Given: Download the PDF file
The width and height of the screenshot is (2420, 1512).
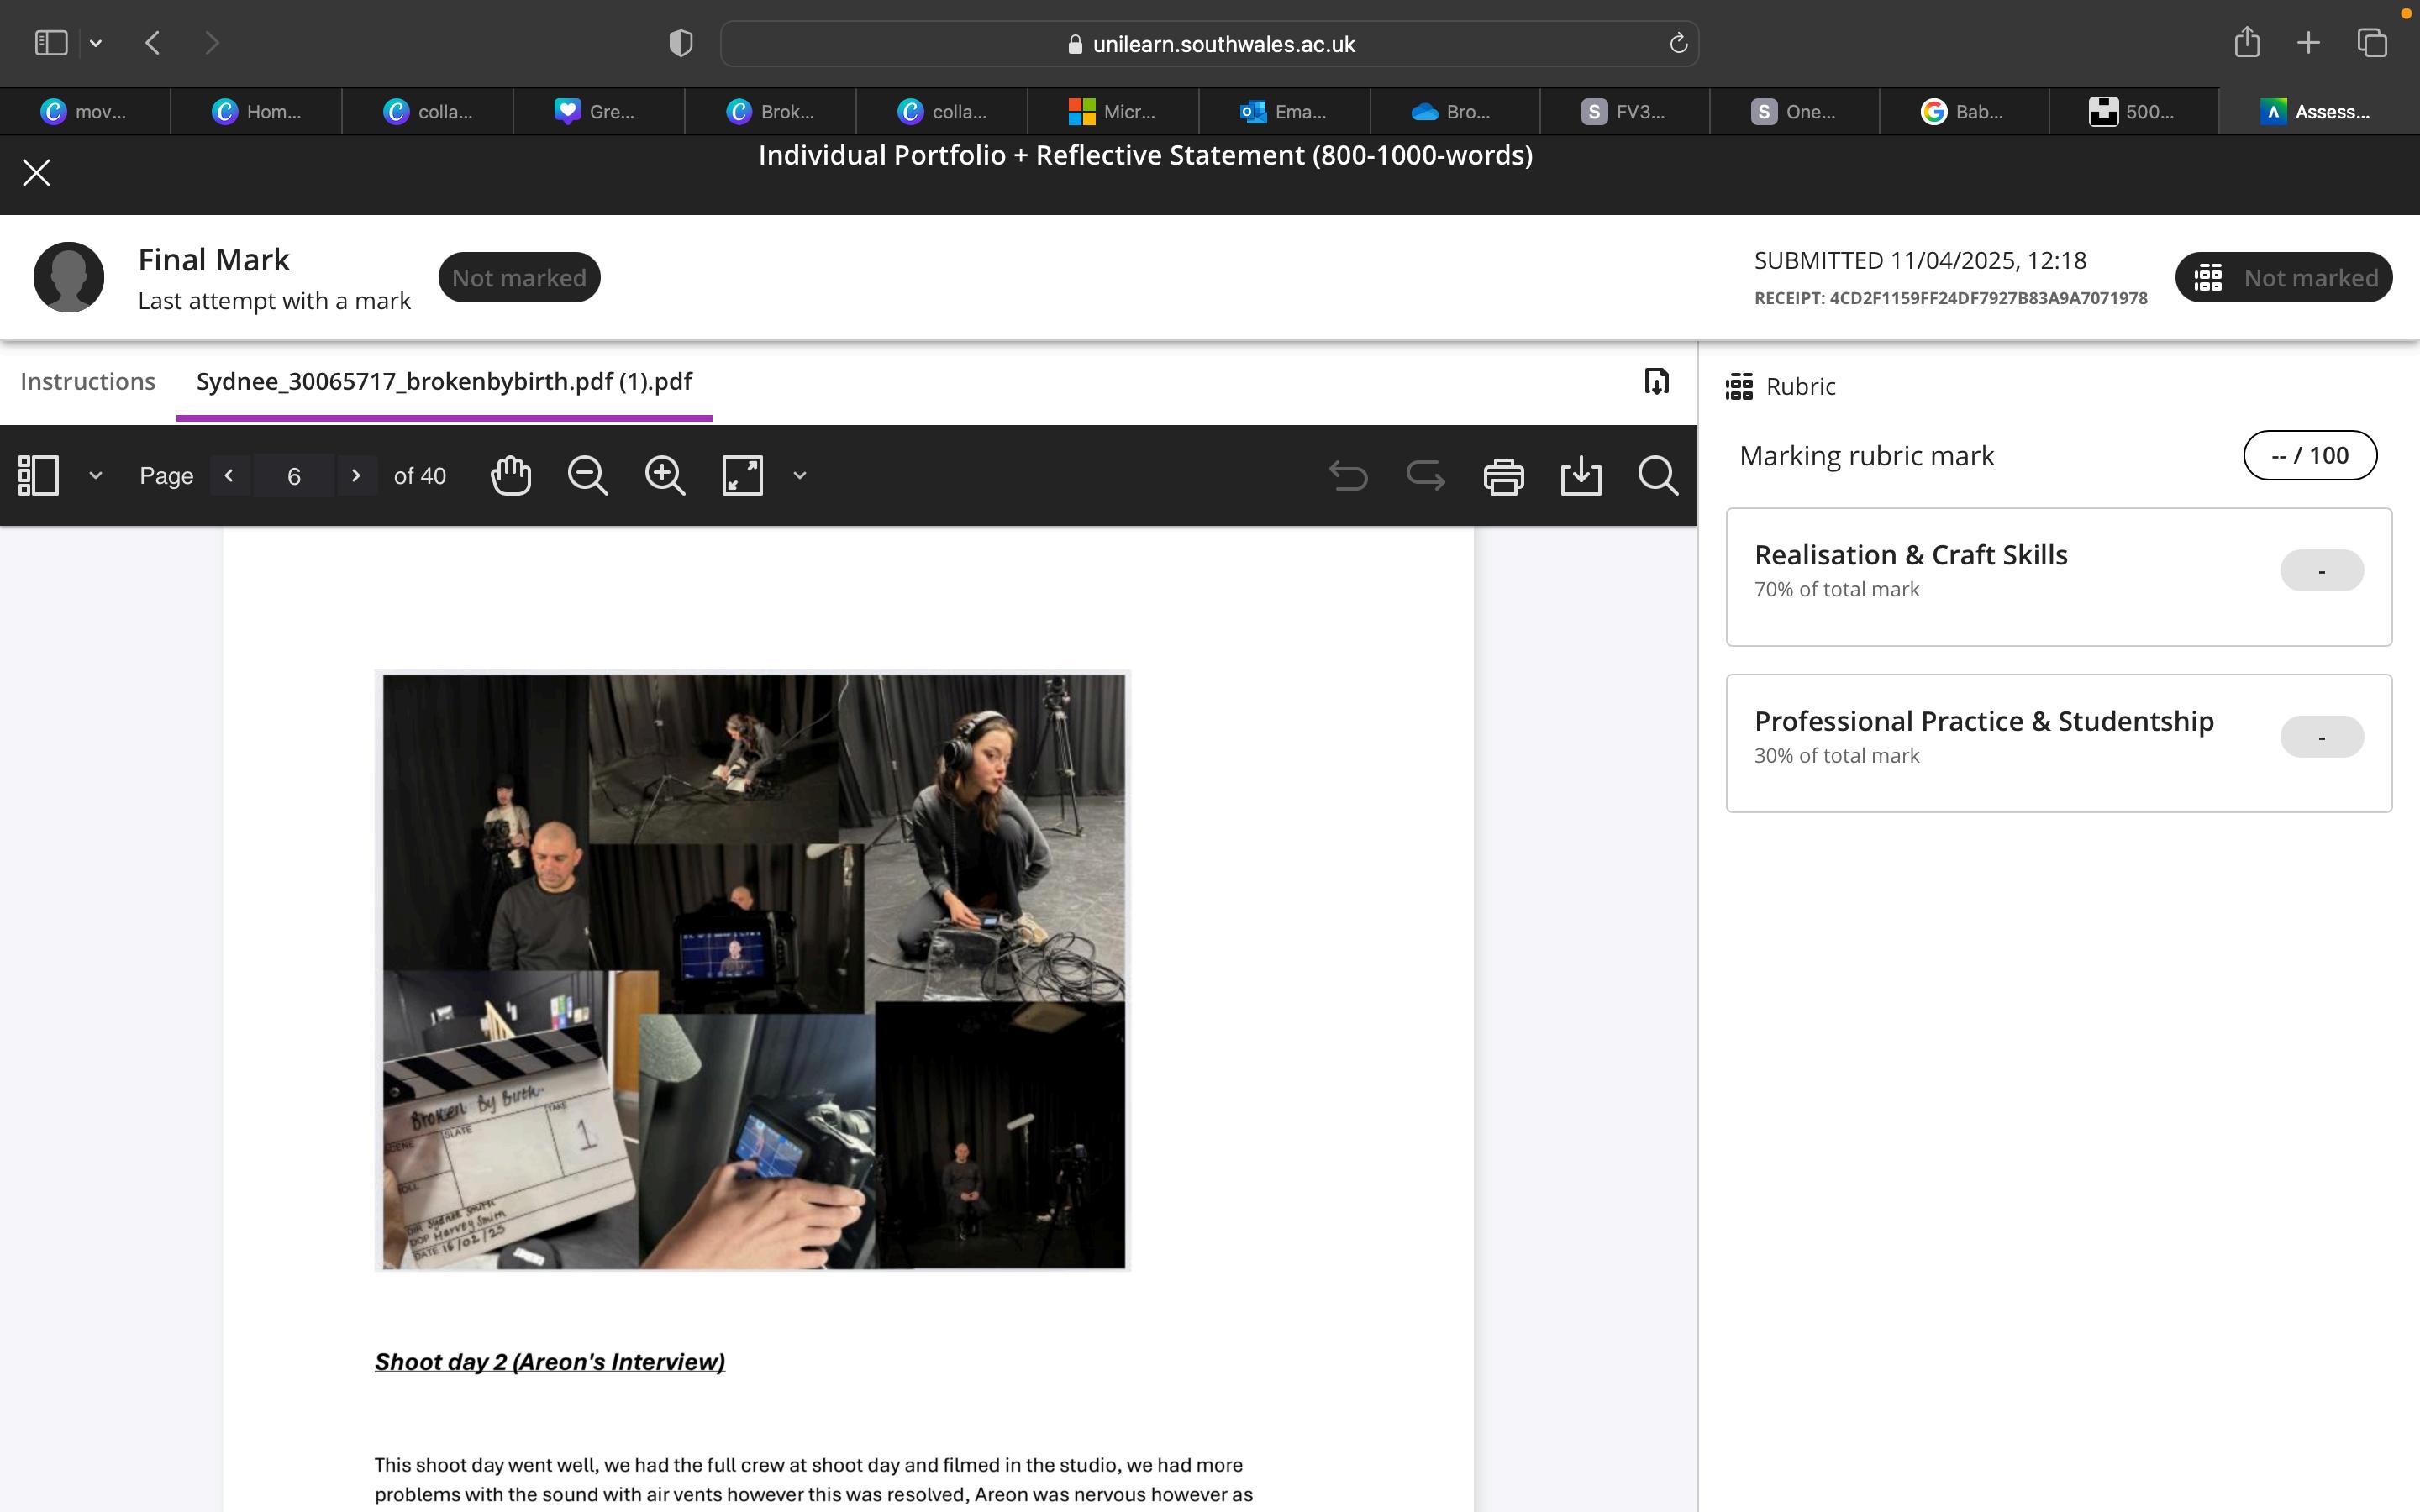Looking at the screenshot, I should point(1580,476).
